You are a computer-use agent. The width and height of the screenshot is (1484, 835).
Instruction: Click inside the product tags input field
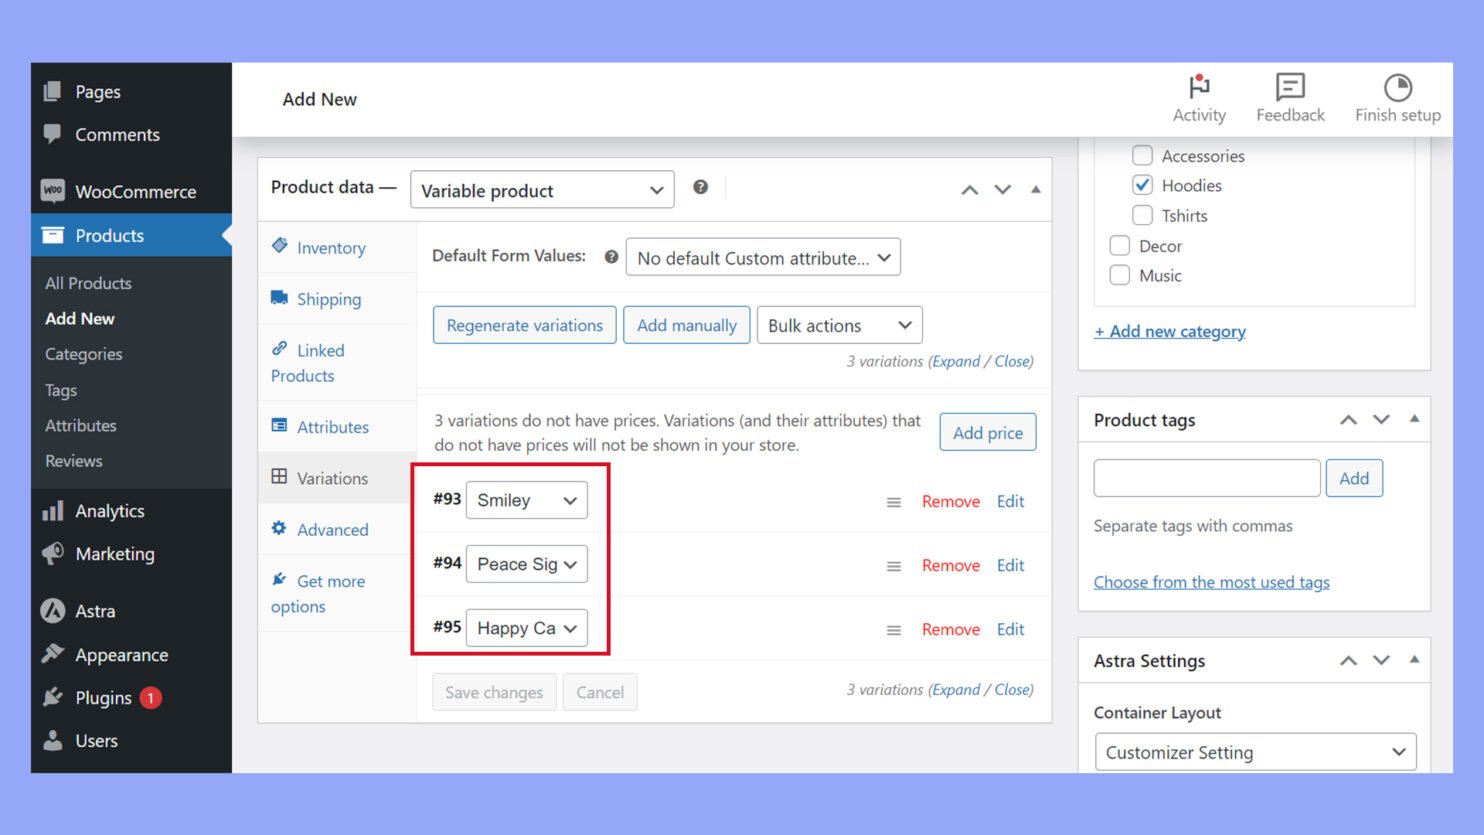pos(1205,477)
